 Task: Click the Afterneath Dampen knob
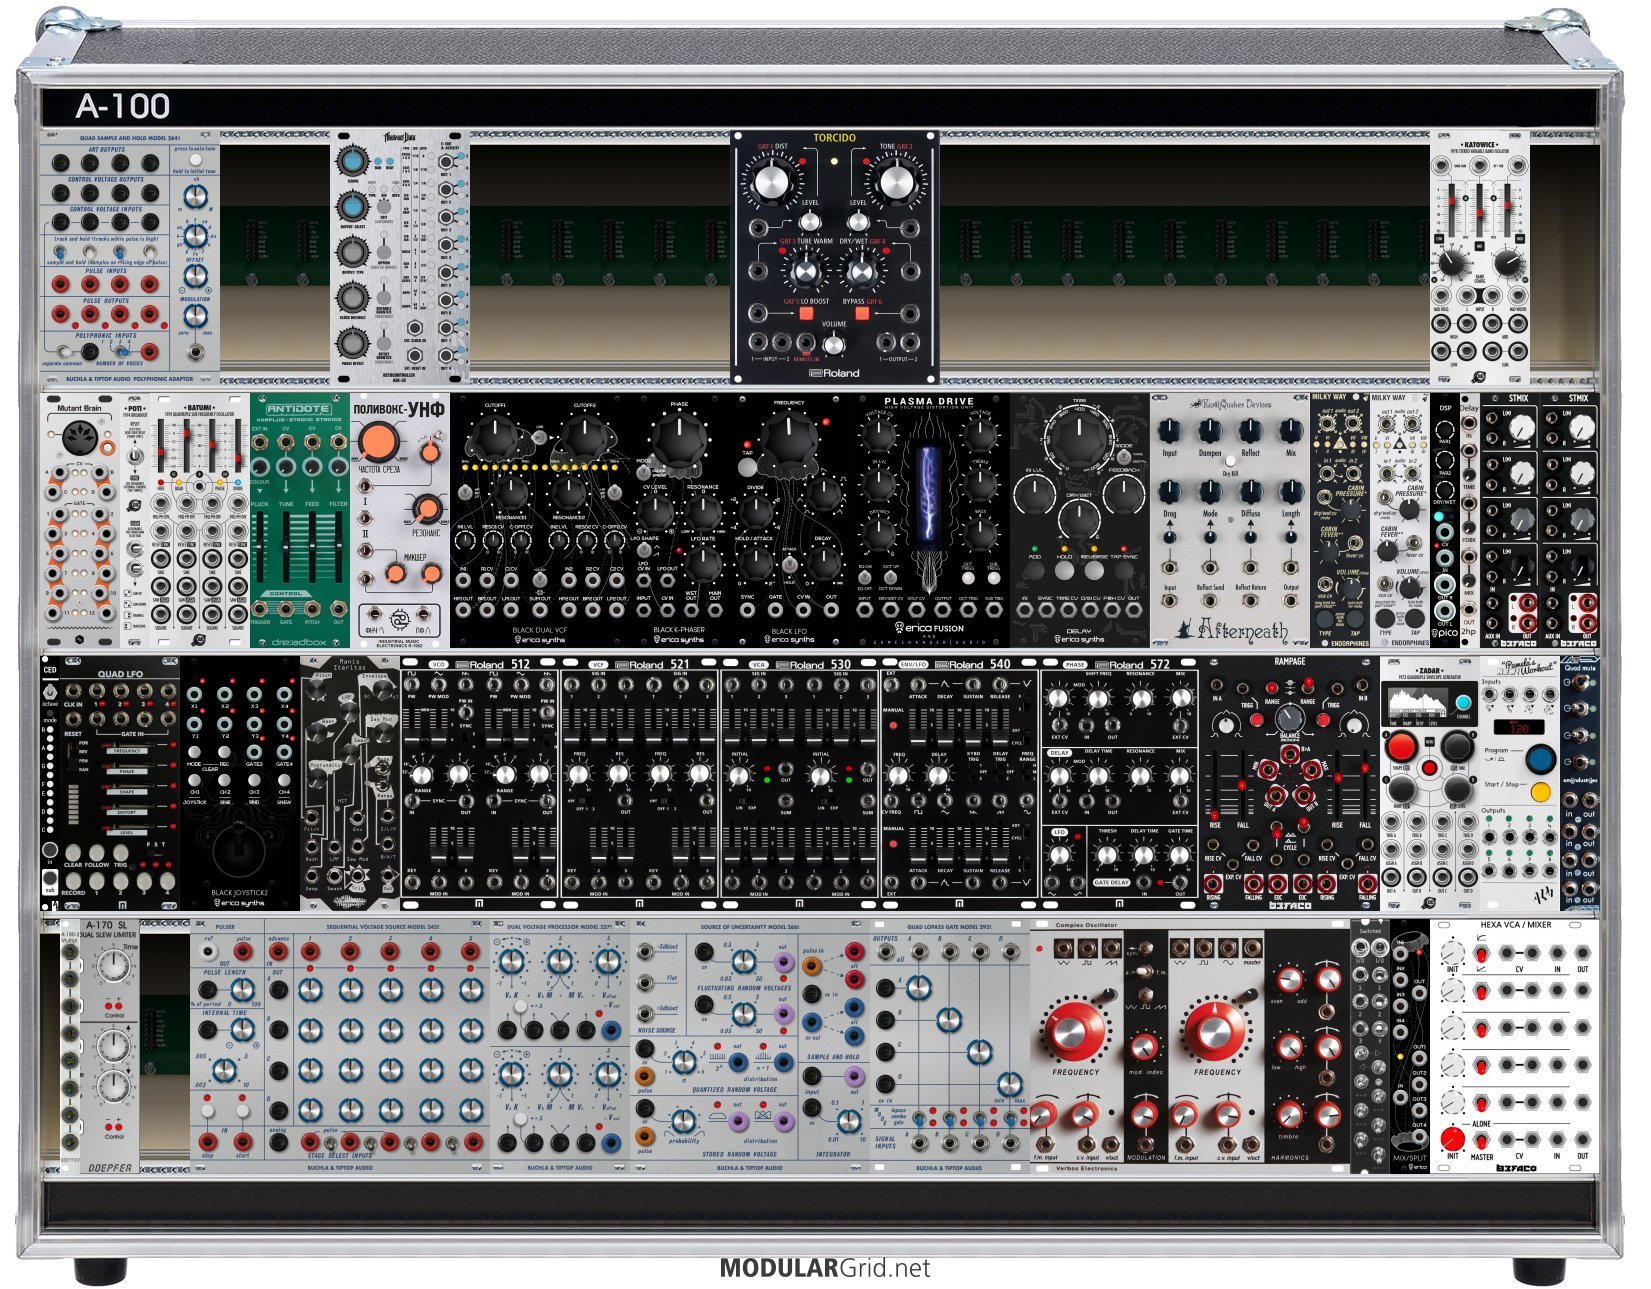1210,431
